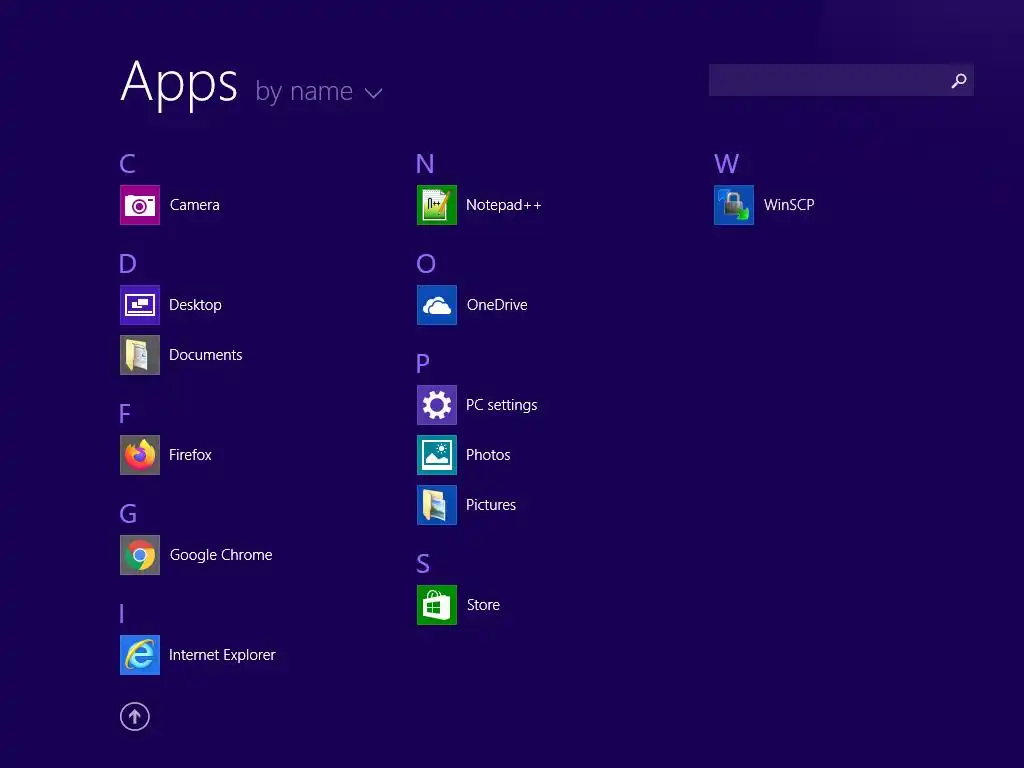Select the letter D group header
The height and width of the screenshot is (768, 1024).
pos(127,264)
